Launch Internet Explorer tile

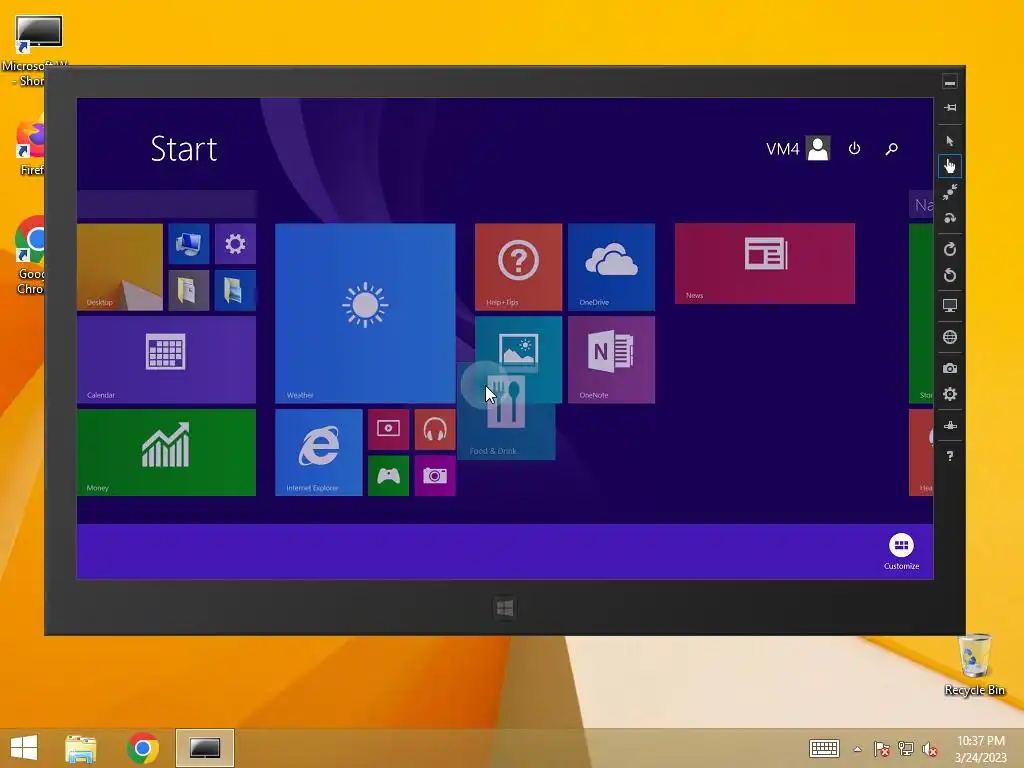click(319, 453)
